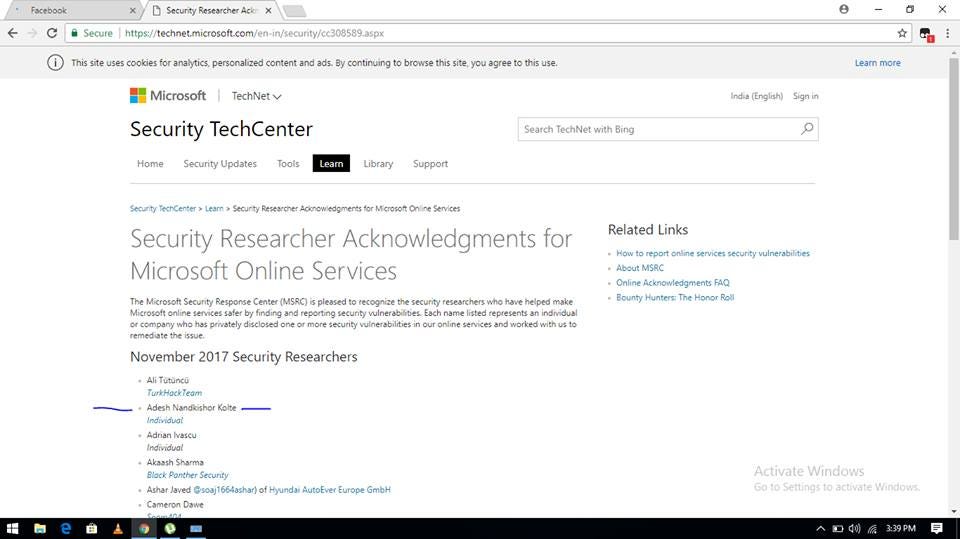Open Bounty Hunters: The Honor Roll link

tap(675, 297)
